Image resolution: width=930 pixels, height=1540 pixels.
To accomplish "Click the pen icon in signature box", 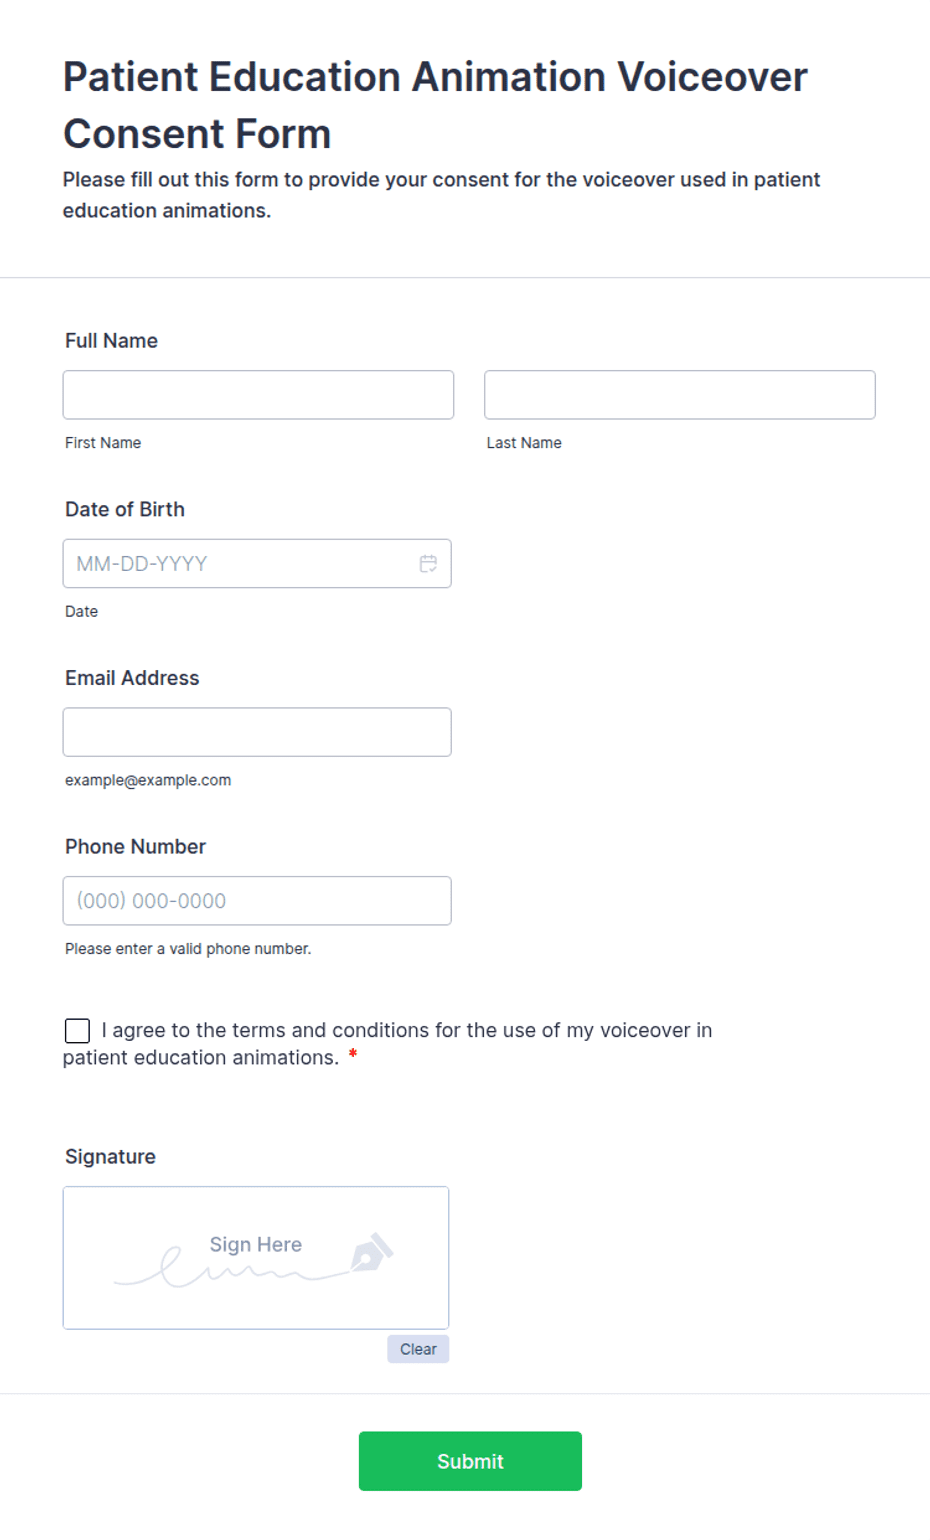I will coord(372,1252).
